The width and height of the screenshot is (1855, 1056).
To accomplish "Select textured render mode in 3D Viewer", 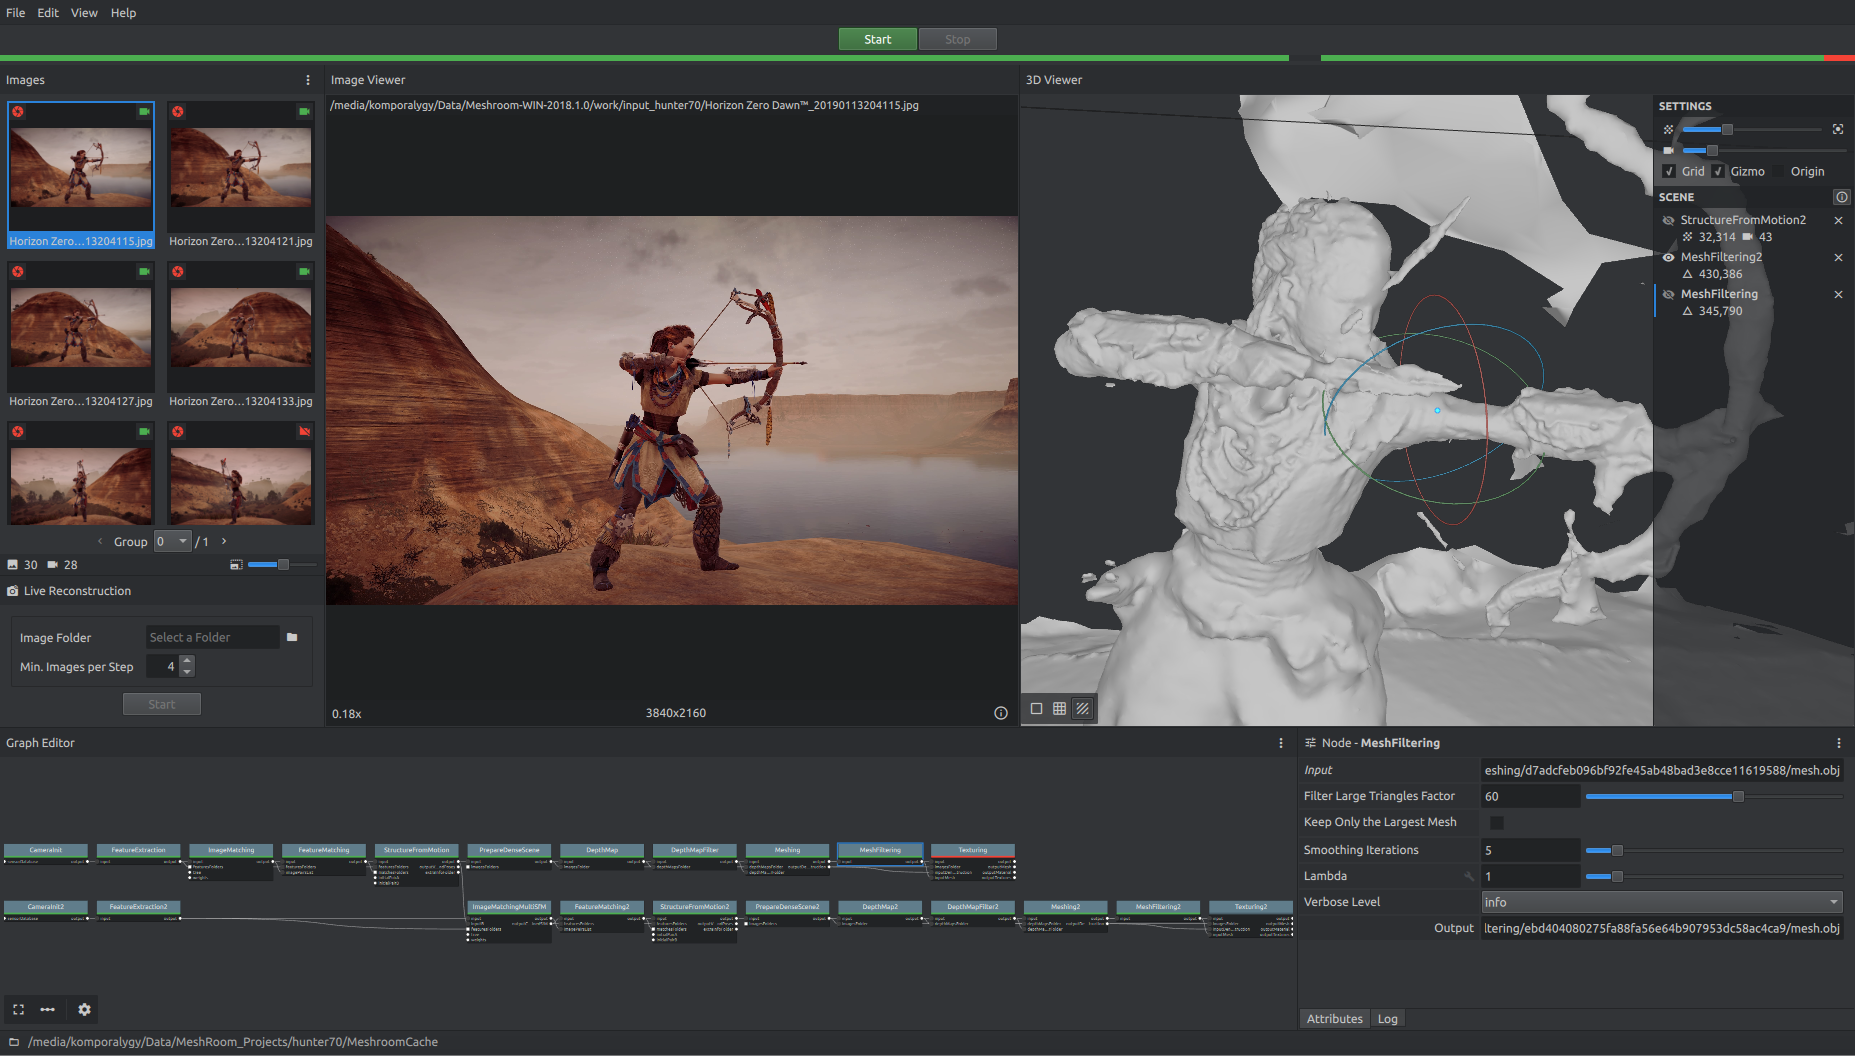I will 1083,709.
